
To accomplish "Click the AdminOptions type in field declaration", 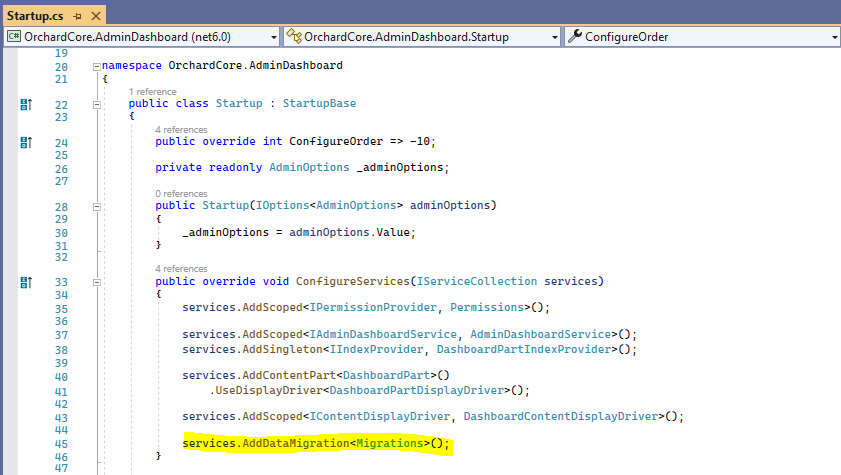I will (x=309, y=167).
